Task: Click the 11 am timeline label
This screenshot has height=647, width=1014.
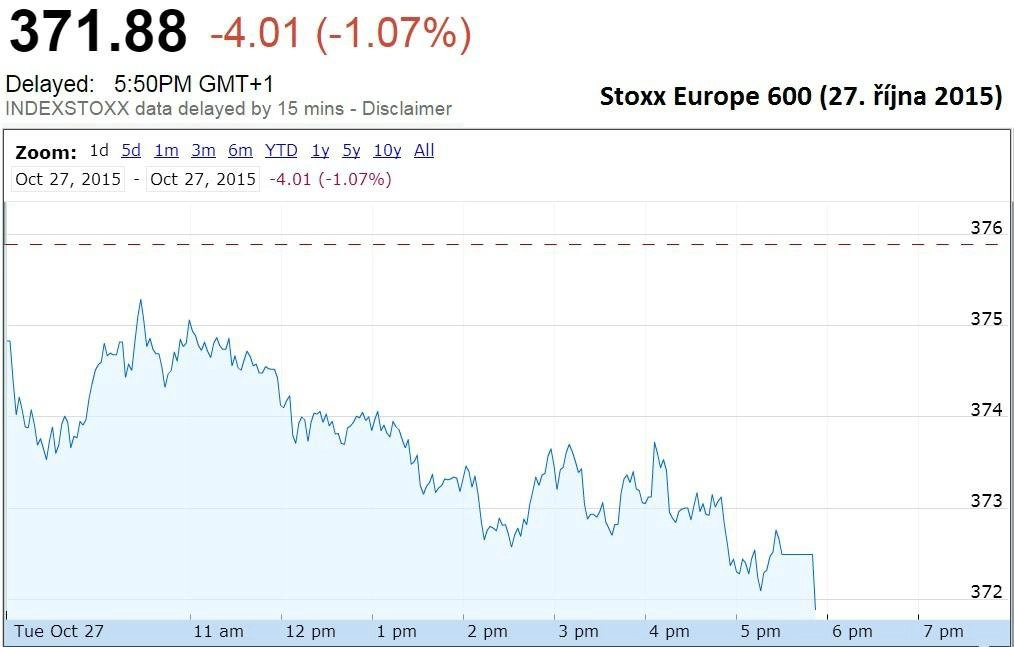Action: tap(219, 631)
